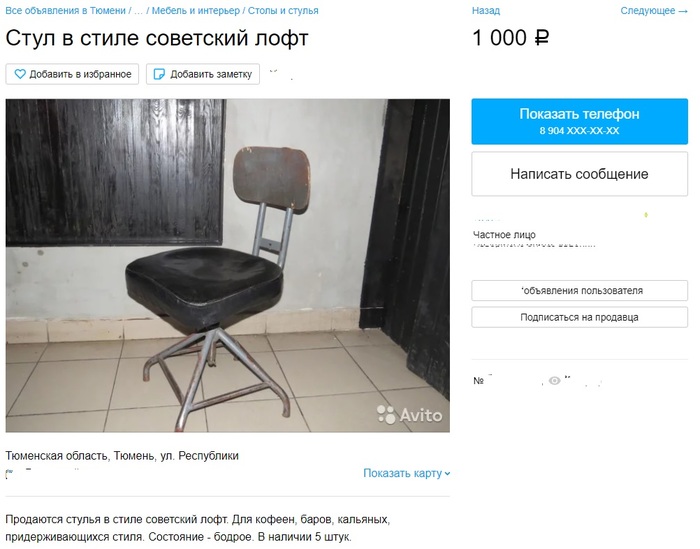Click the listing title Стул в стиле советский лофт
The height and width of the screenshot is (549, 700).
[157, 38]
